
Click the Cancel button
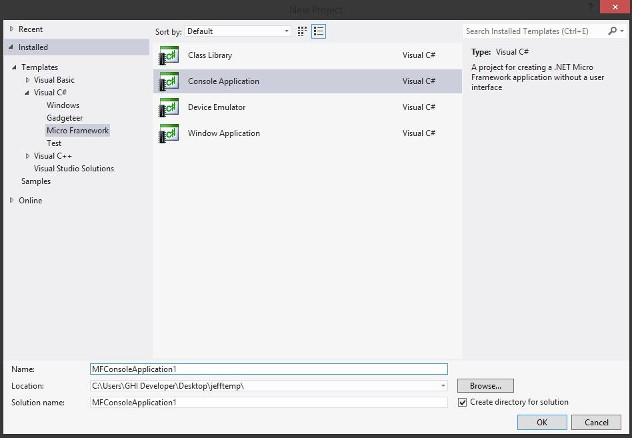(596, 422)
